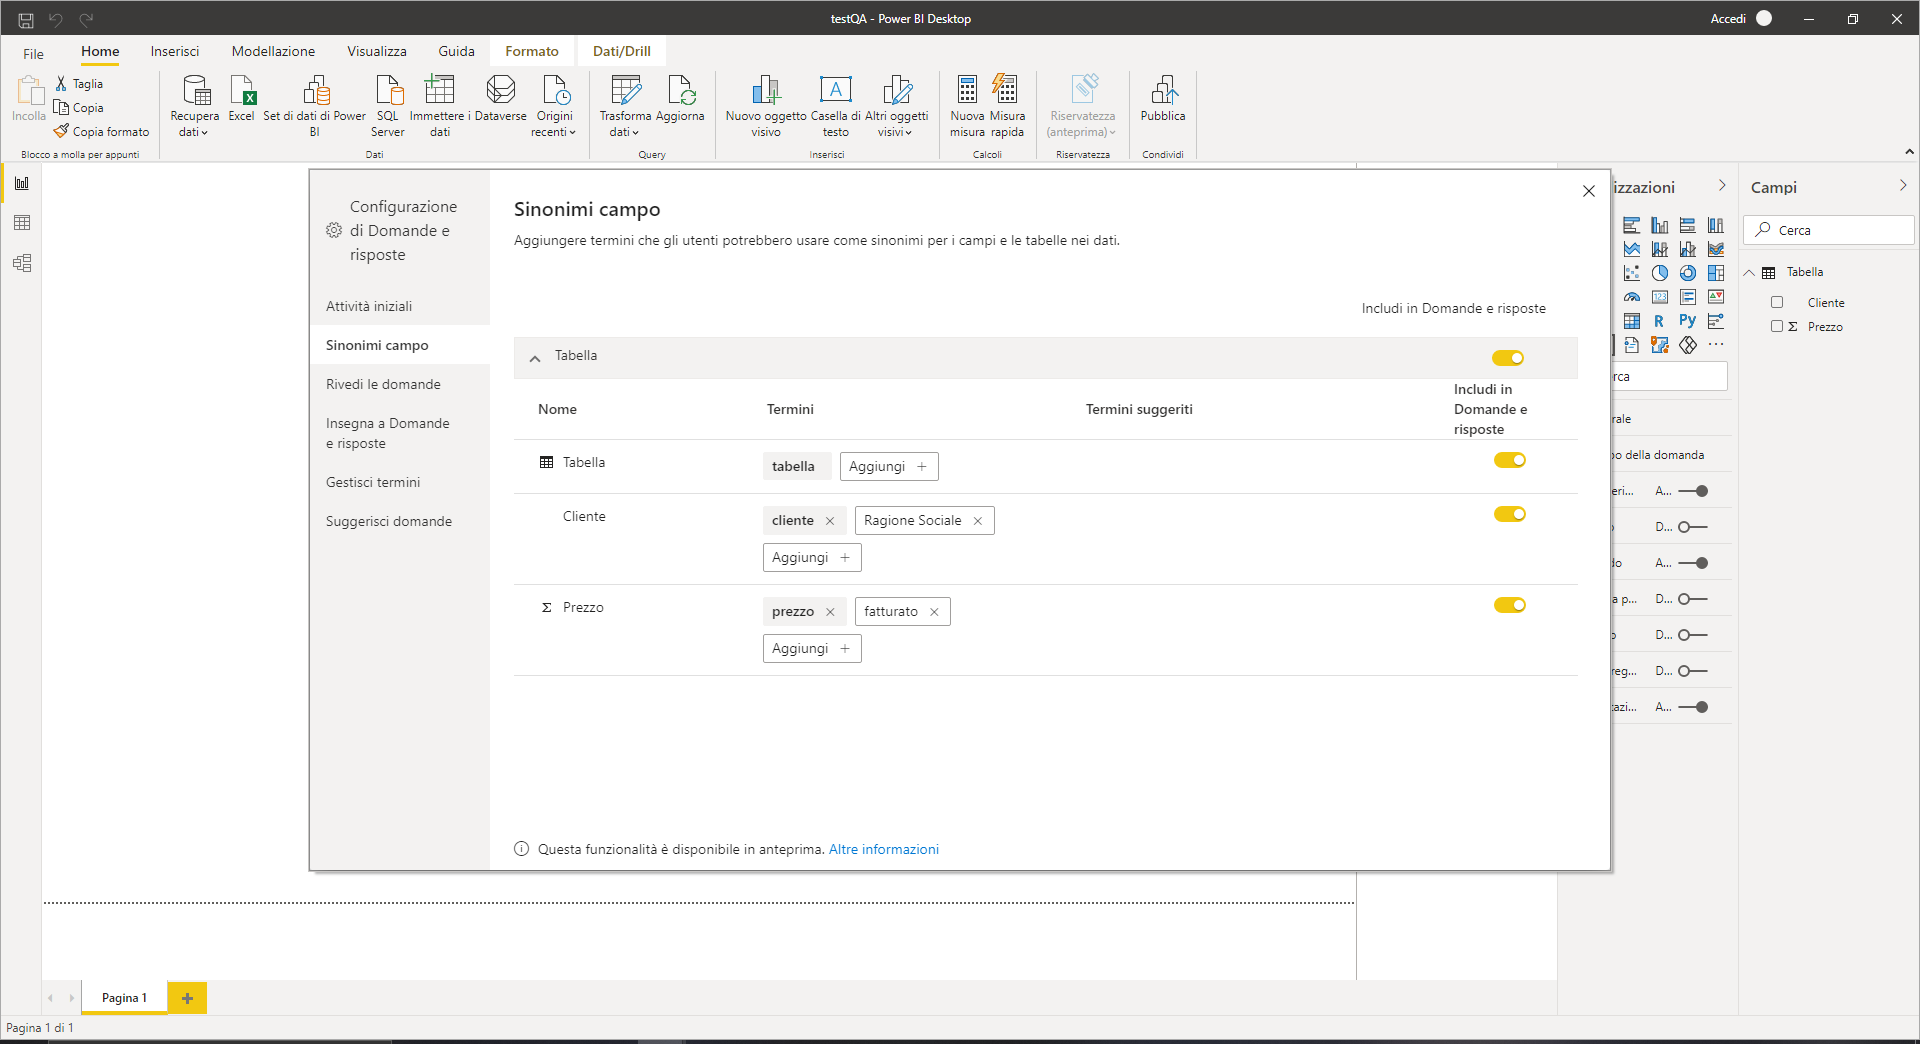Open the Altri oggetti visivi dropdown
Screen dimensions: 1922x1044
coord(897,106)
